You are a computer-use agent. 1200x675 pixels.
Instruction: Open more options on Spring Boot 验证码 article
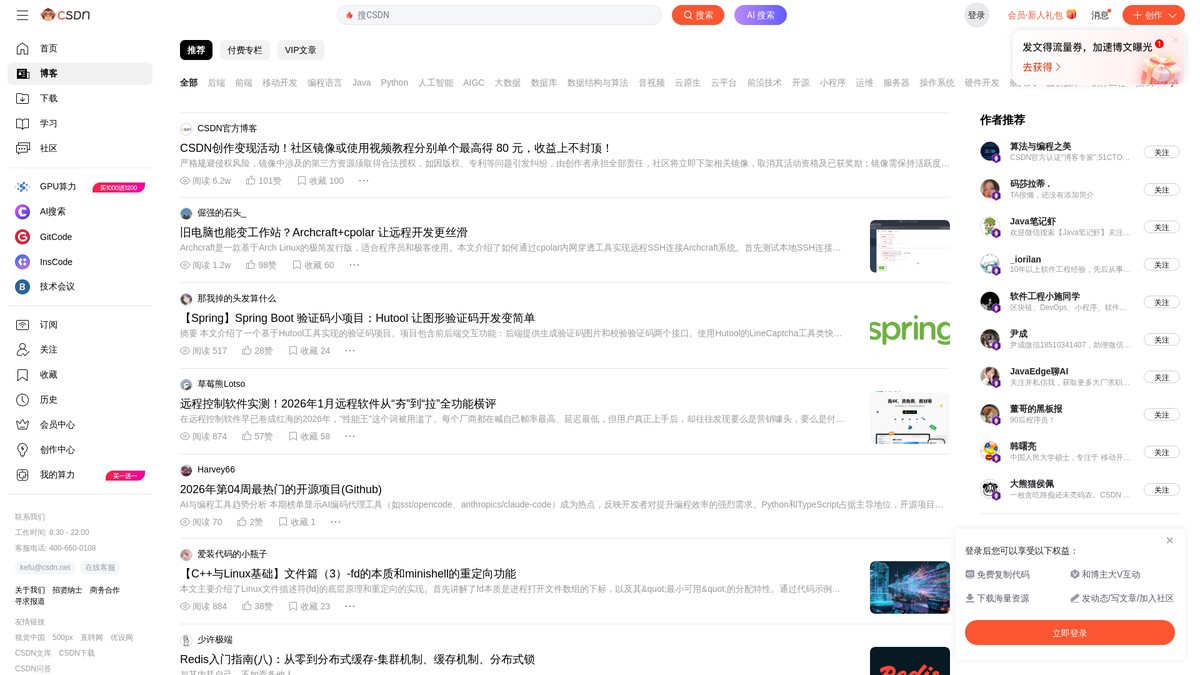(350, 351)
